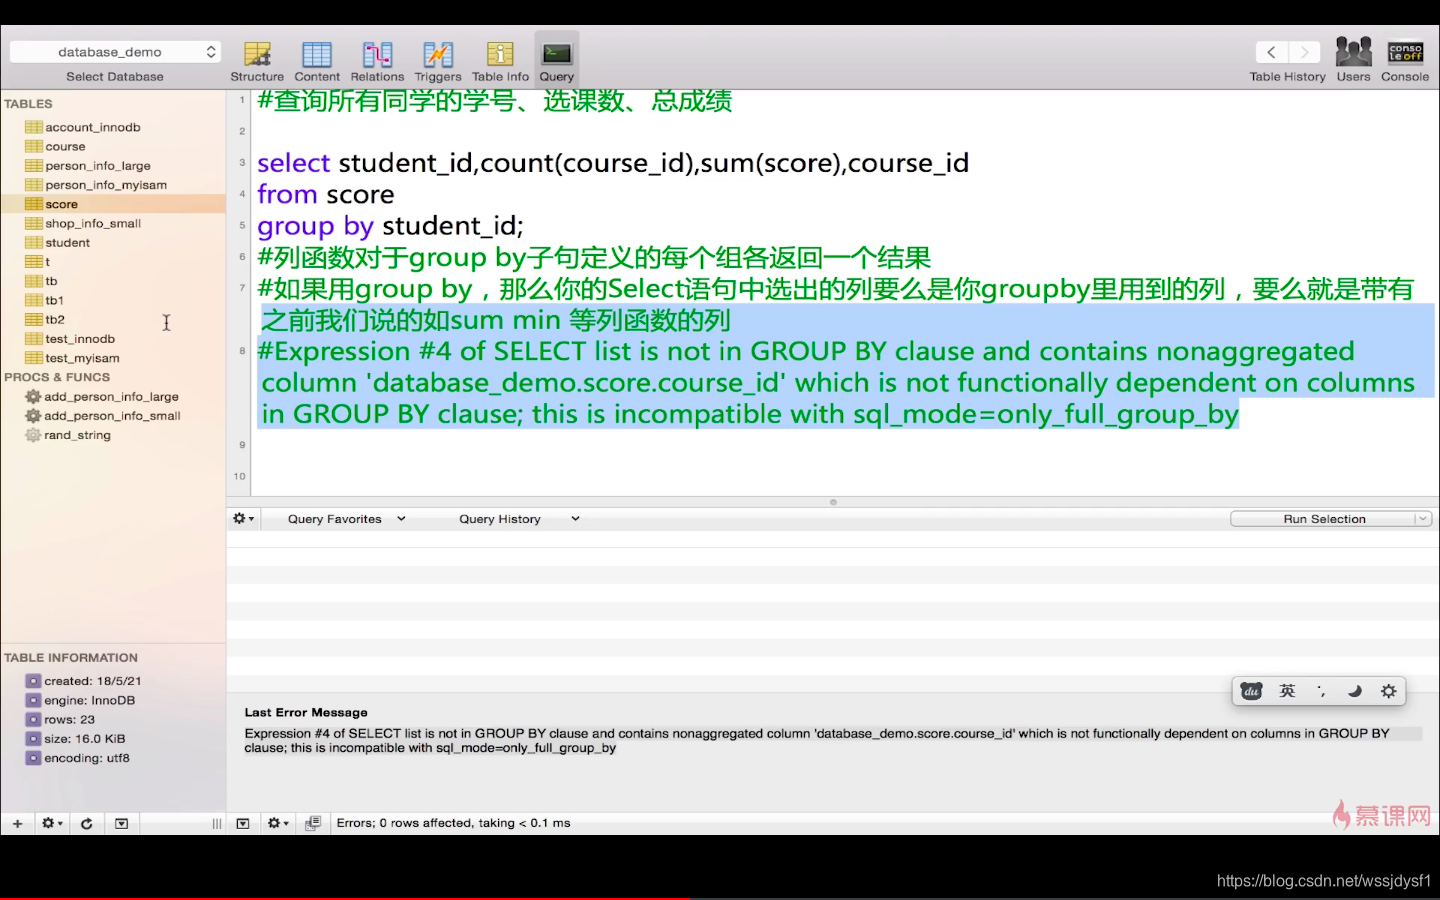This screenshot has height=900, width=1440.
Task: Open the Table Info view
Action: pos(500,61)
